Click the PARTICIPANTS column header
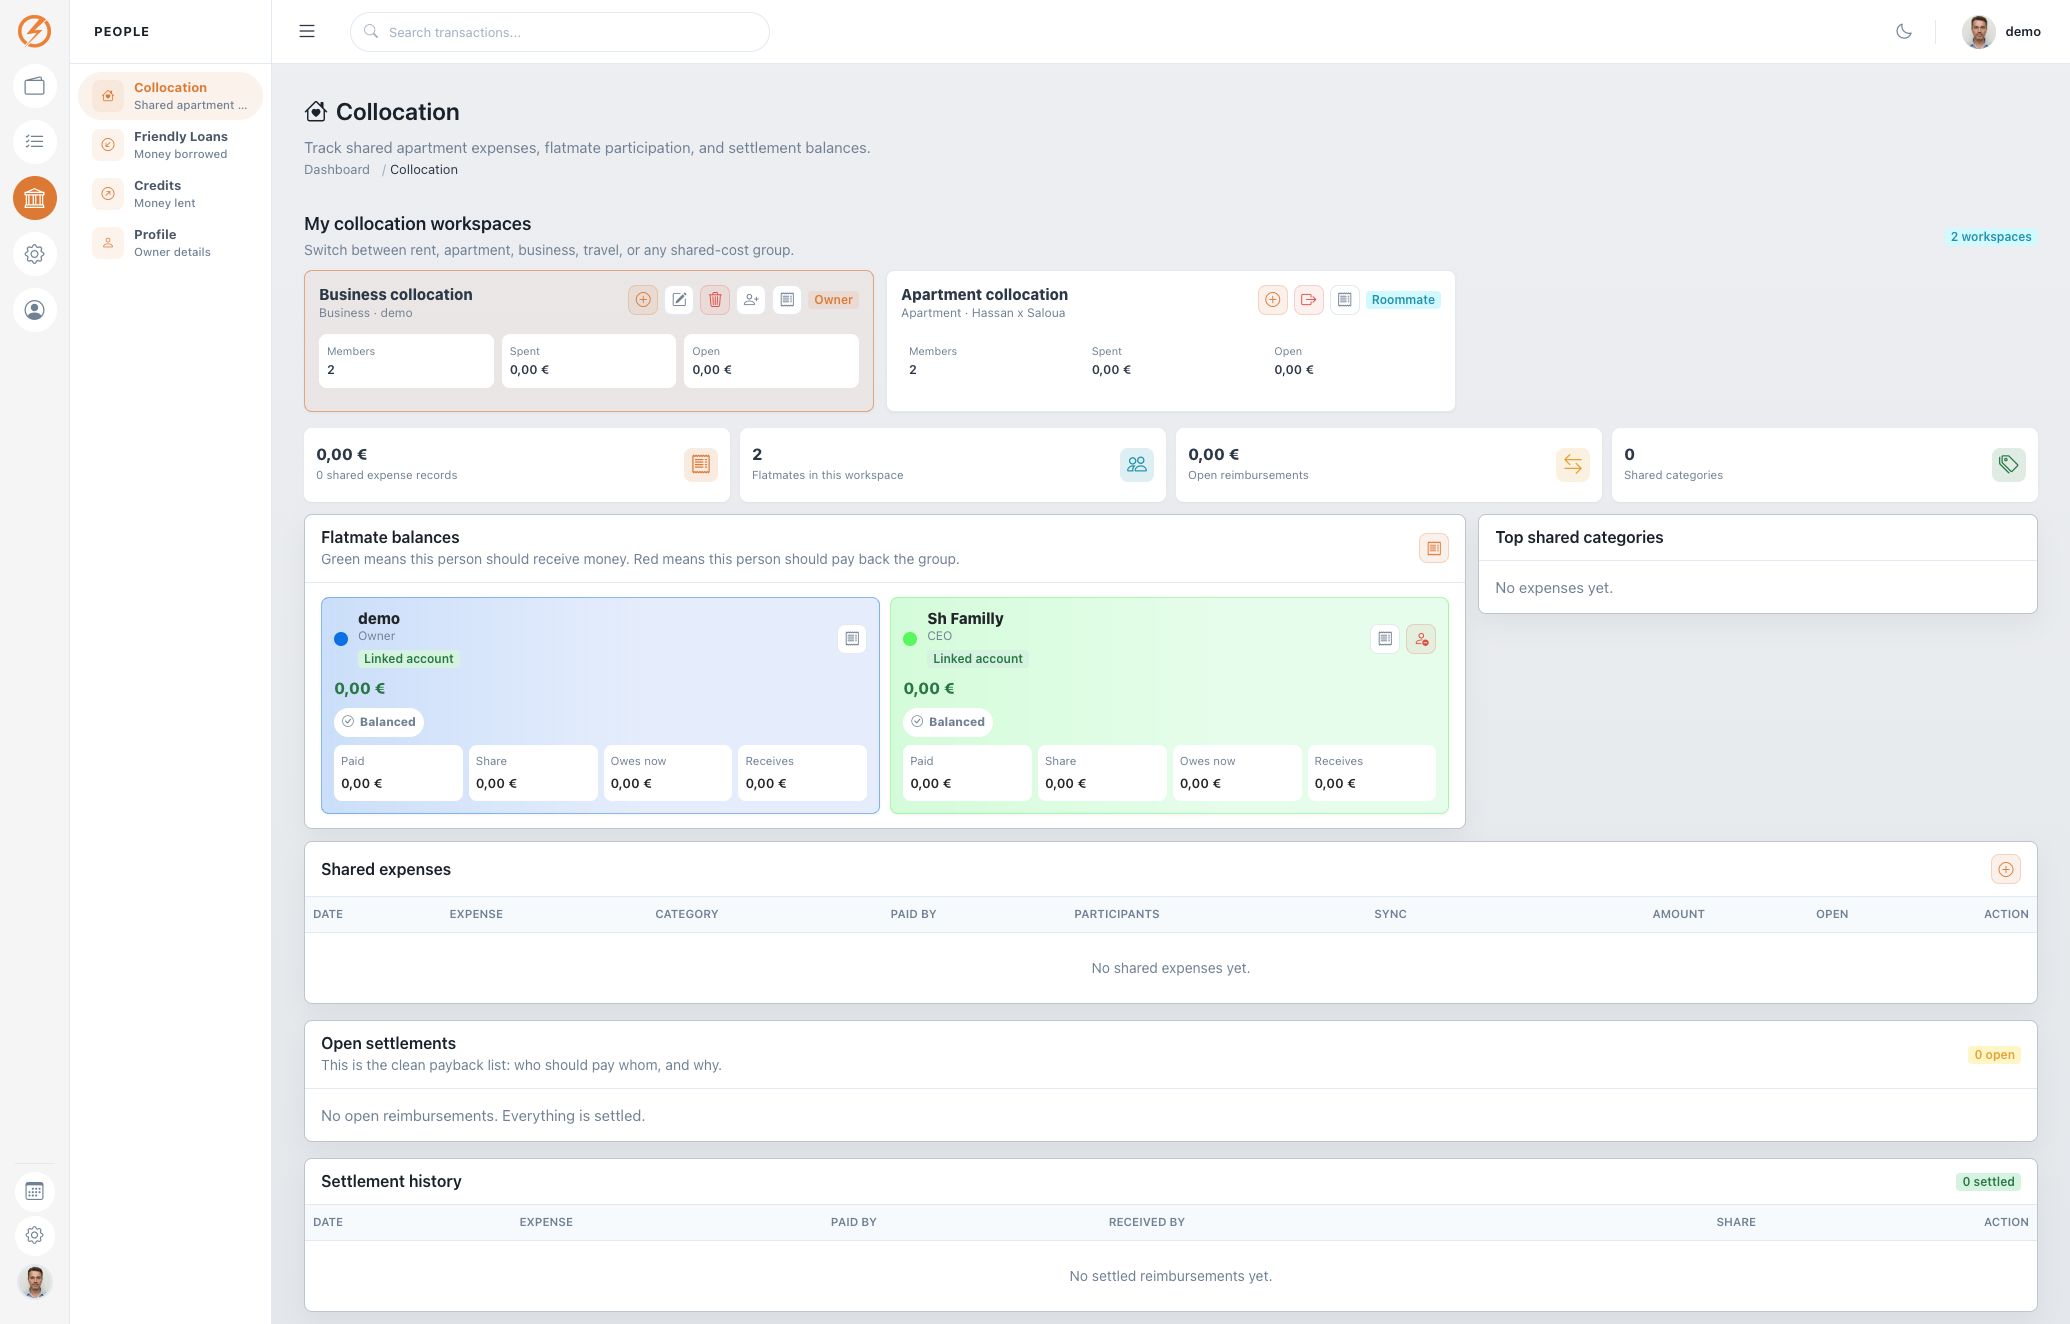This screenshot has width=2070, height=1324. point(1117,914)
